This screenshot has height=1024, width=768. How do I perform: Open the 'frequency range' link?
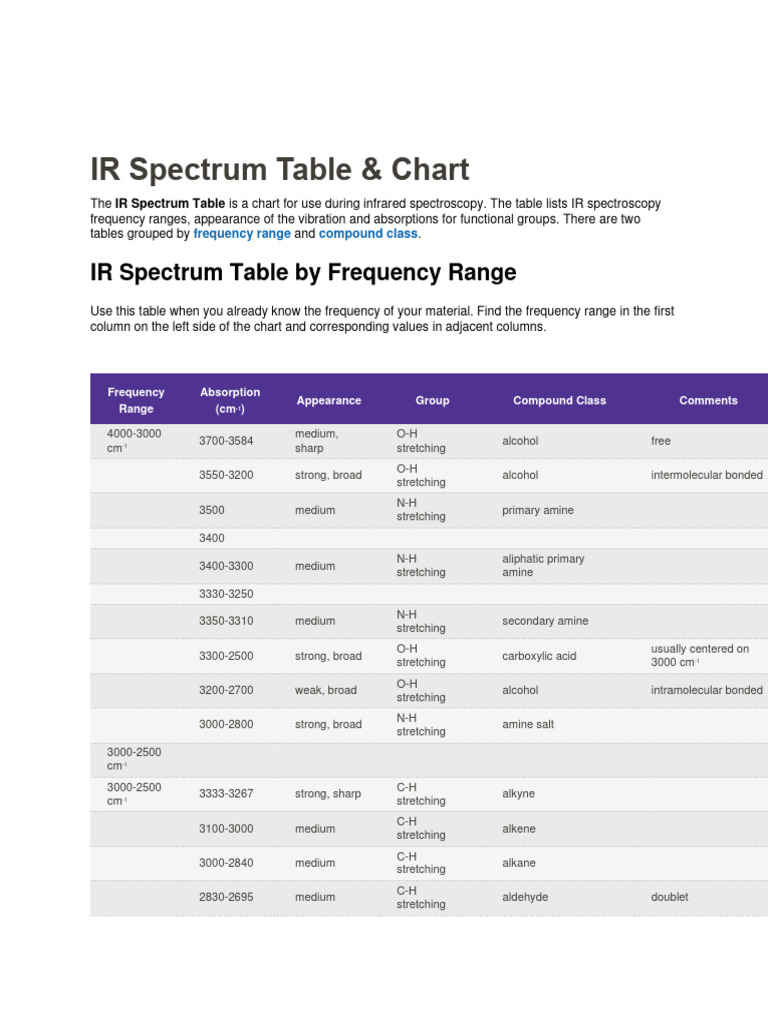[242, 233]
